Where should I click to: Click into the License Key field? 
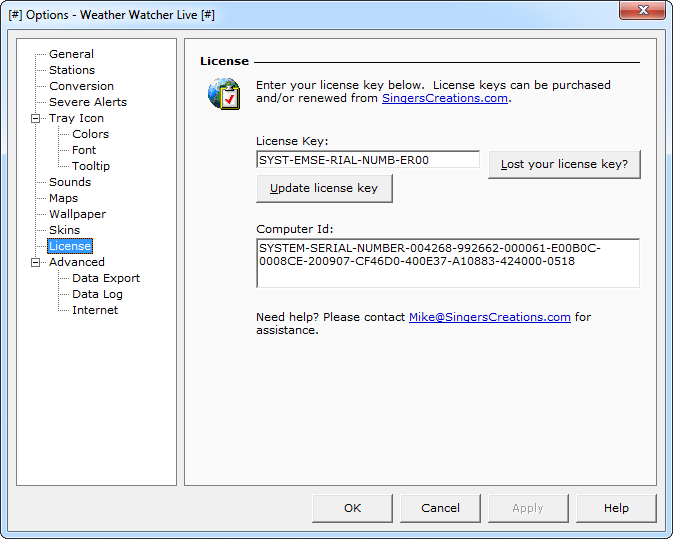[368, 160]
